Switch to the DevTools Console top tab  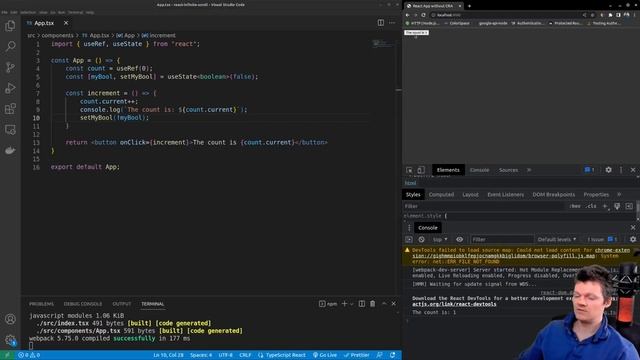coord(479,170)
